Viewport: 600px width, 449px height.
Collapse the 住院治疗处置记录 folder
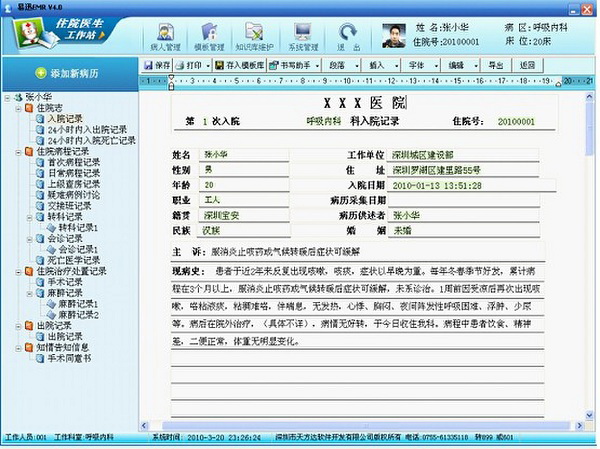[18, 272]
